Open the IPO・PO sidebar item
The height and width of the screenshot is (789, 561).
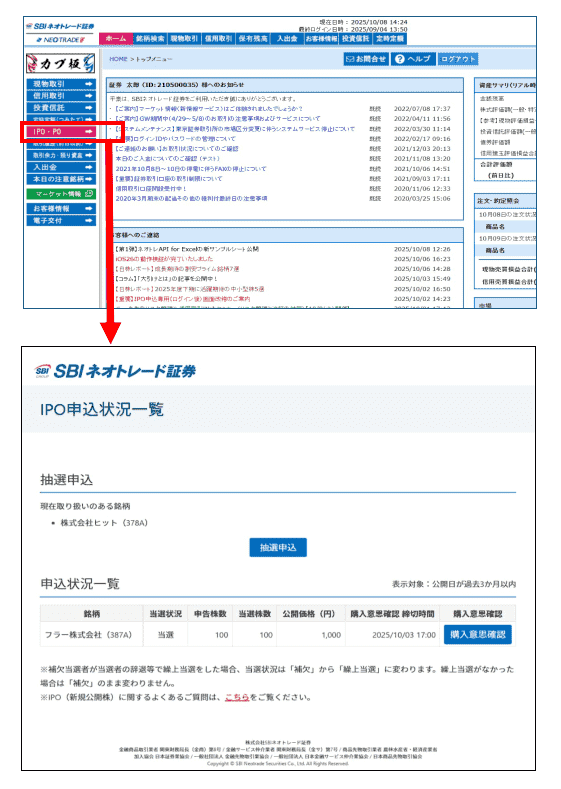[x=61, y=131]
